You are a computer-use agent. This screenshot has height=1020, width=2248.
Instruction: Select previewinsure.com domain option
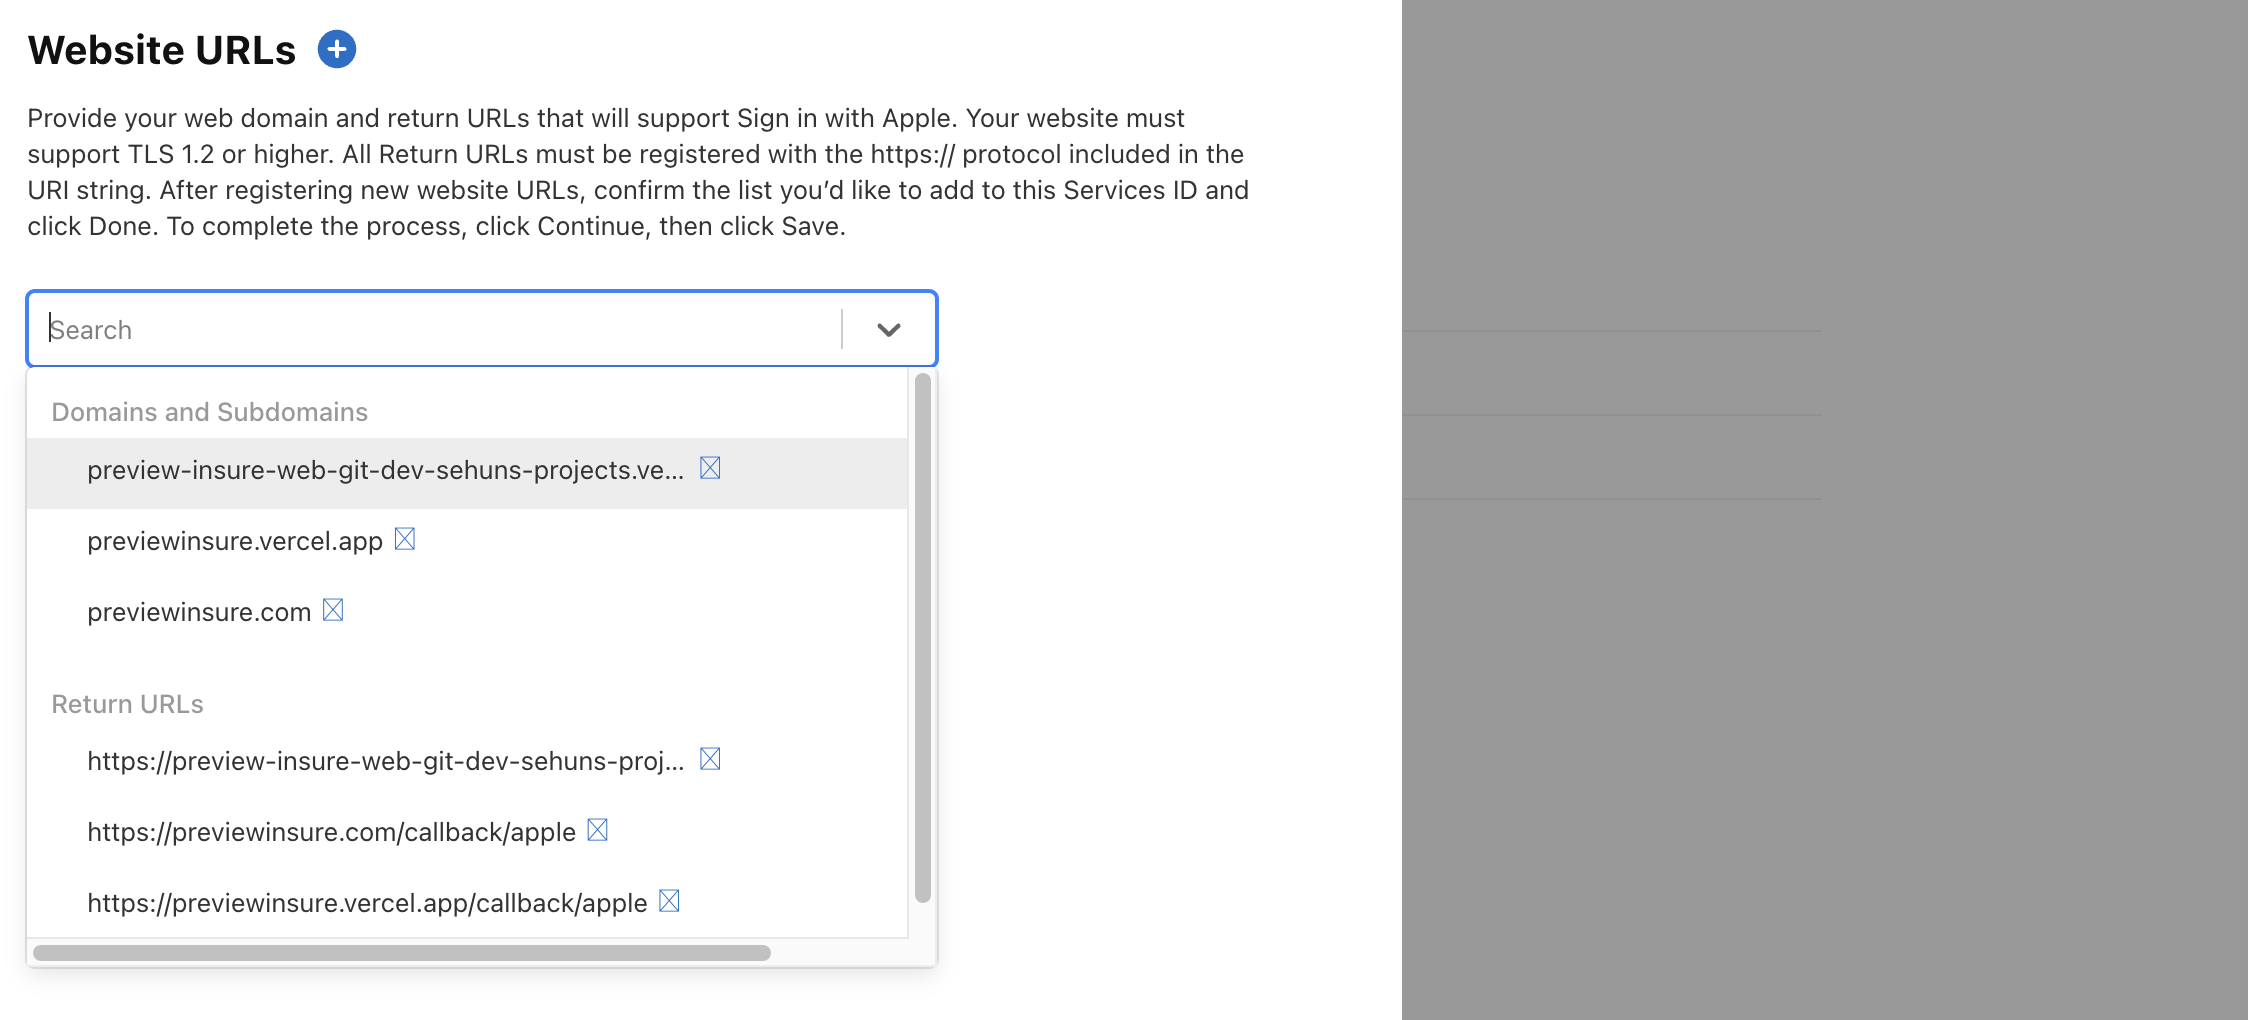pyautogui.click(x=467, y=614)
